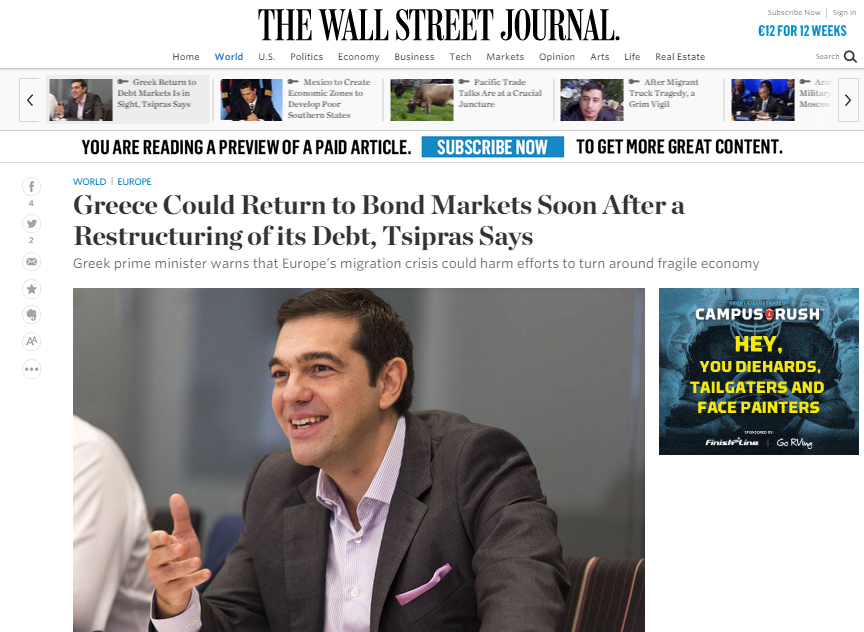The image size is (864, 632).
Task: Share article via Twitter icon
Action: tap(31, 224)
